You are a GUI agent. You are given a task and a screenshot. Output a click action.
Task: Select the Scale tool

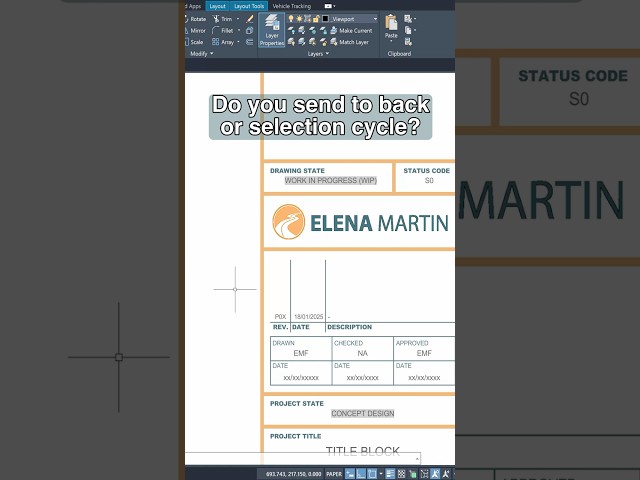point(194,42)
